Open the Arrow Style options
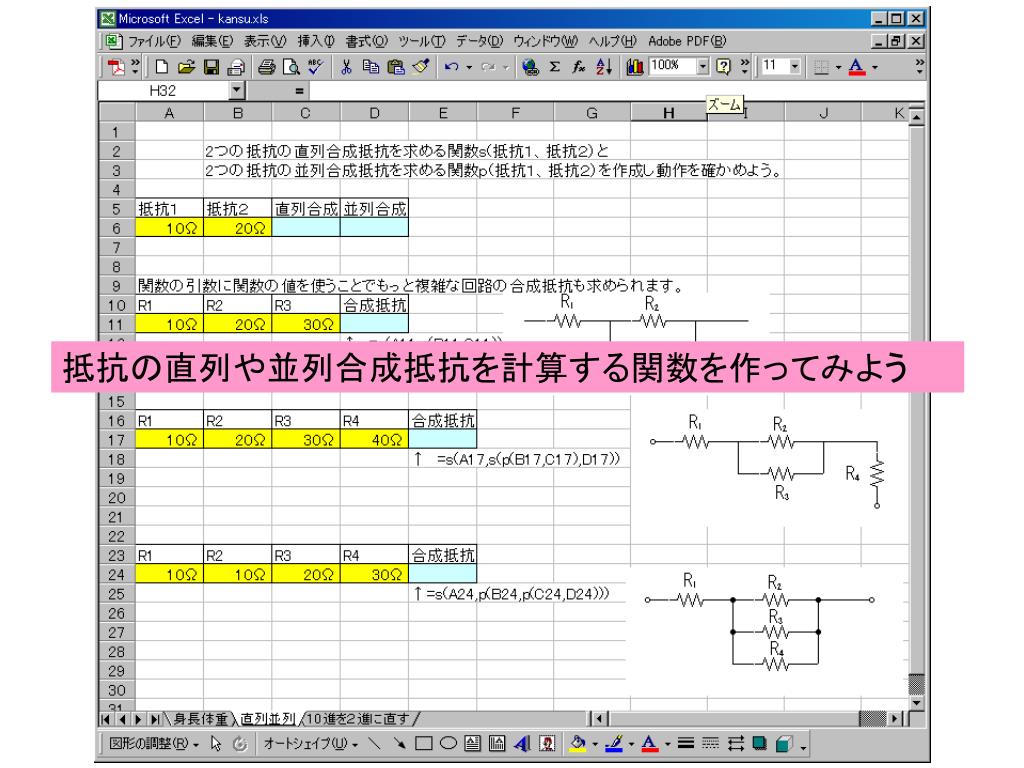 tap(735, 743)
